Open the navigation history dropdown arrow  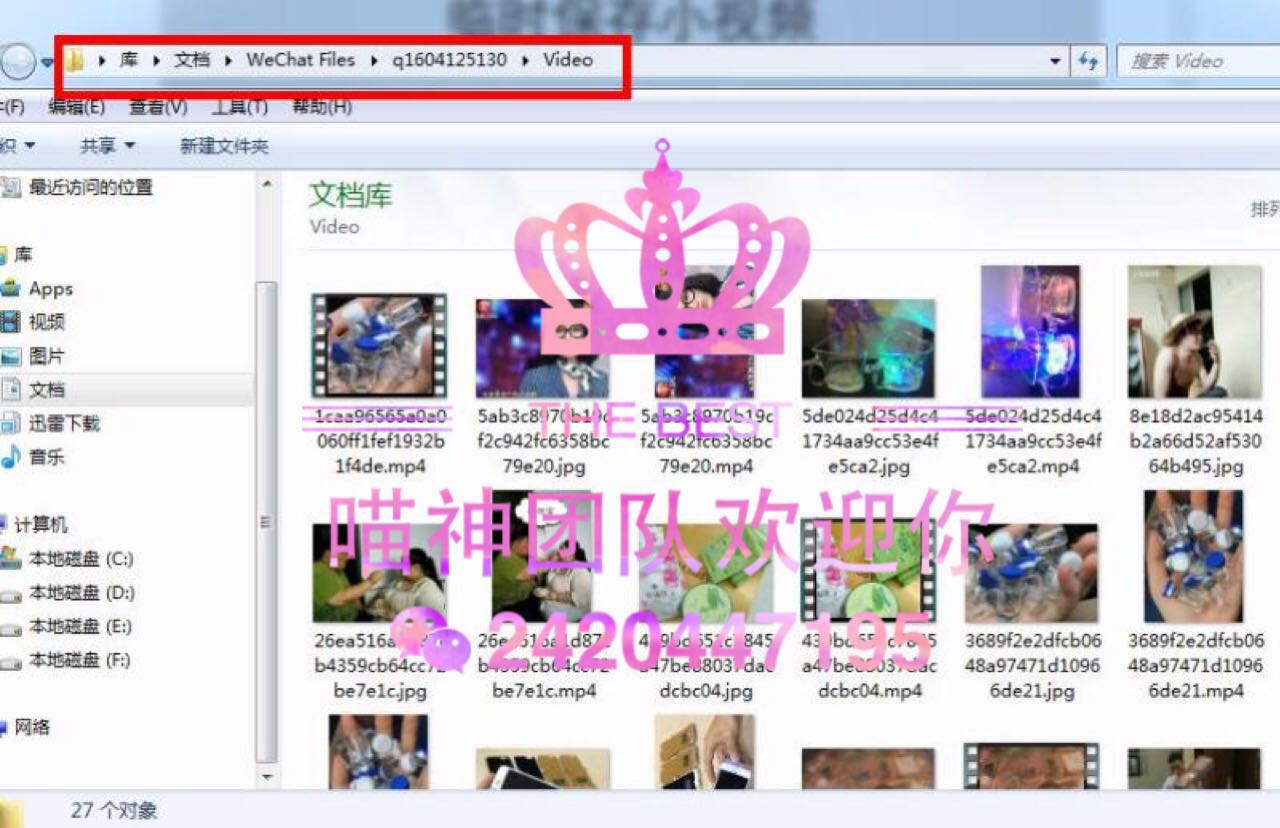47,63
